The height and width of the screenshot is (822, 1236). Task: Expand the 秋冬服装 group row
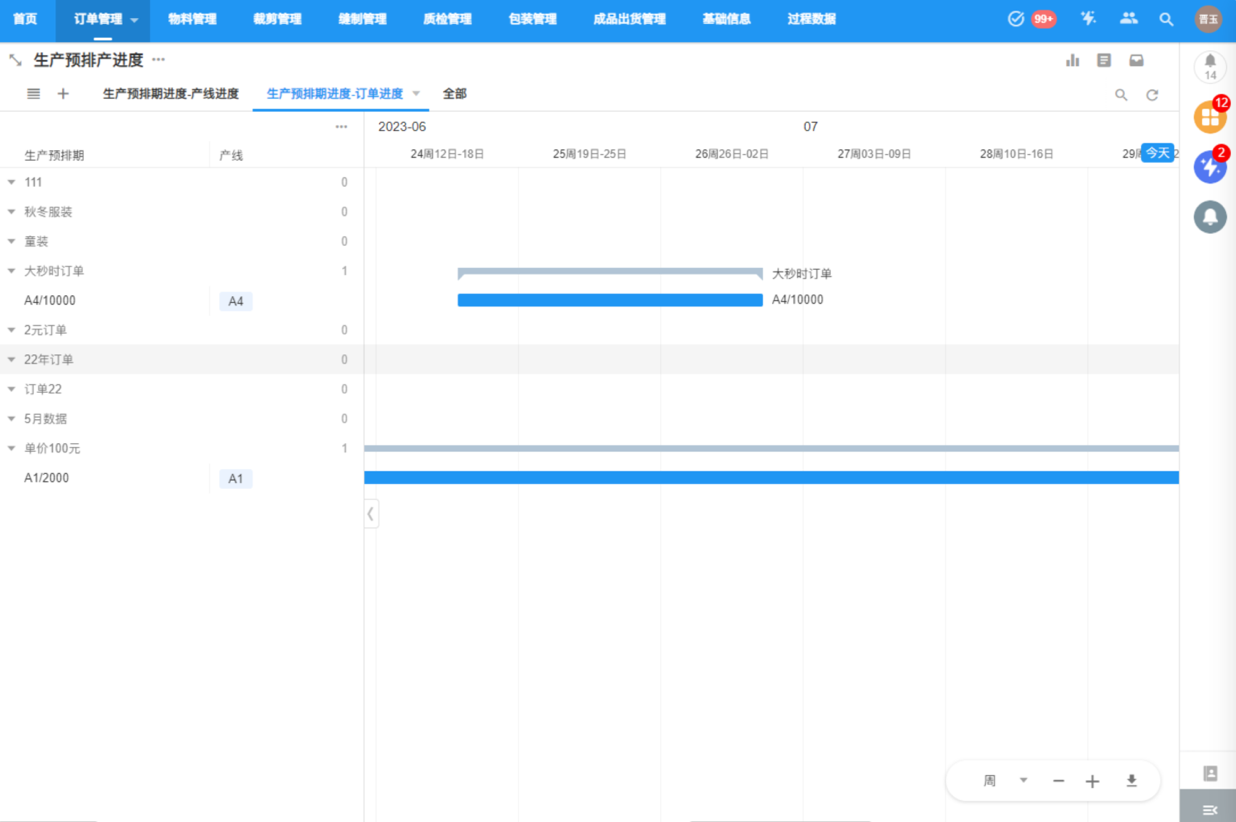(x=12, y=212)
